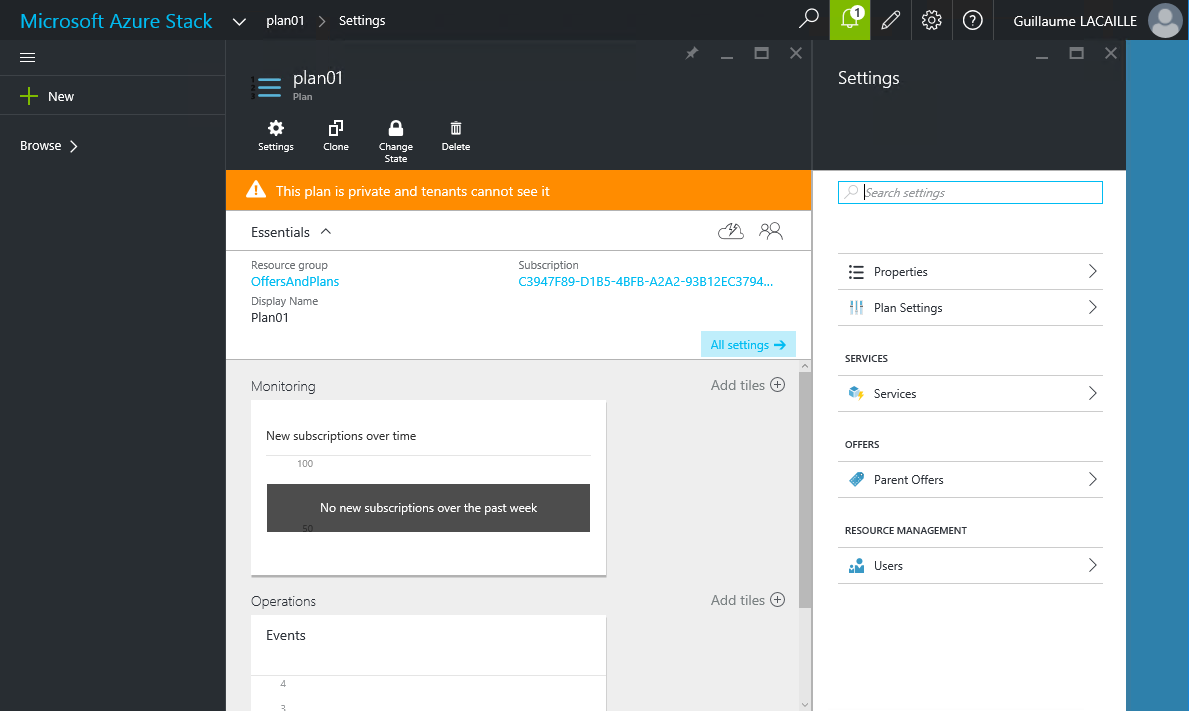The image size is (1189, 711).
Task: Click the Services cube icon
Action: [856, 393]
